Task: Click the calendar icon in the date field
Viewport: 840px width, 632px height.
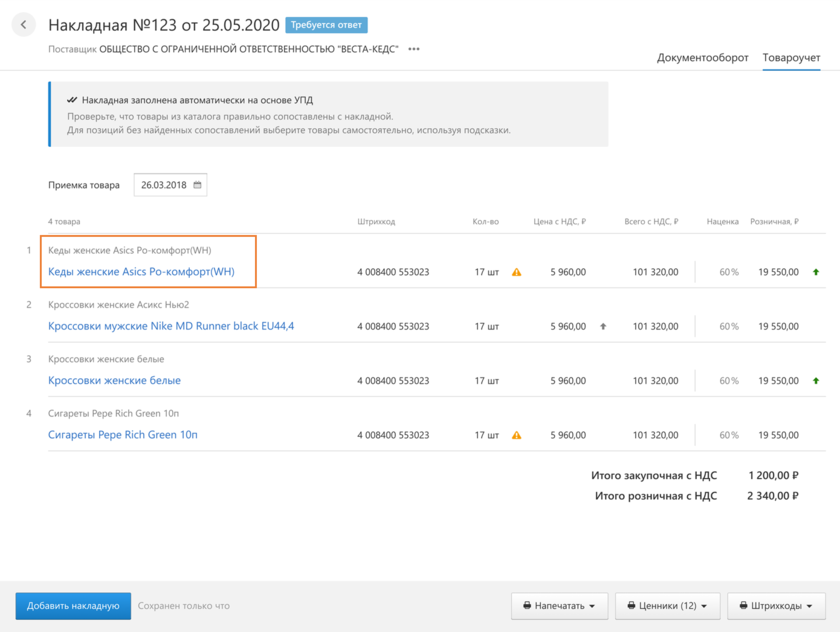Action: [198, 185]
